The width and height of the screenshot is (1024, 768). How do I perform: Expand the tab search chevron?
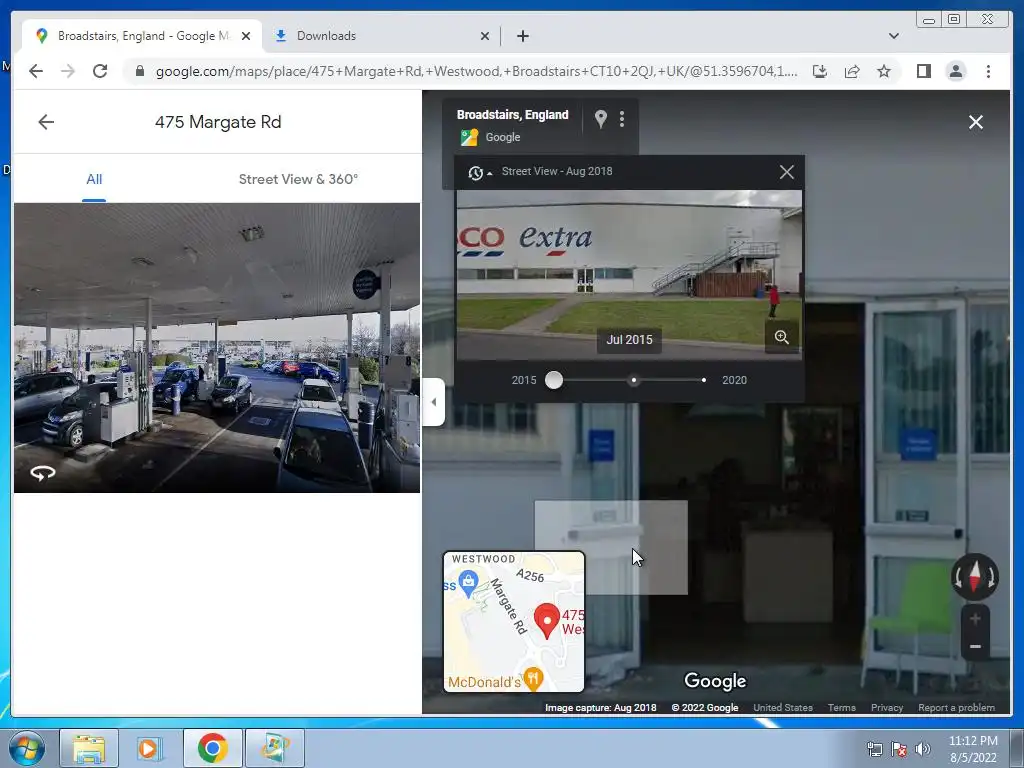pyautogui.click(x=893, y=36)
